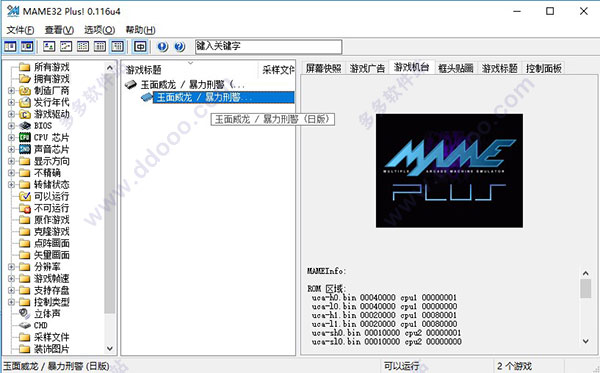Select the 所有游戏 folder icon
The image size is (600, 373).
(x=25, y=67)
